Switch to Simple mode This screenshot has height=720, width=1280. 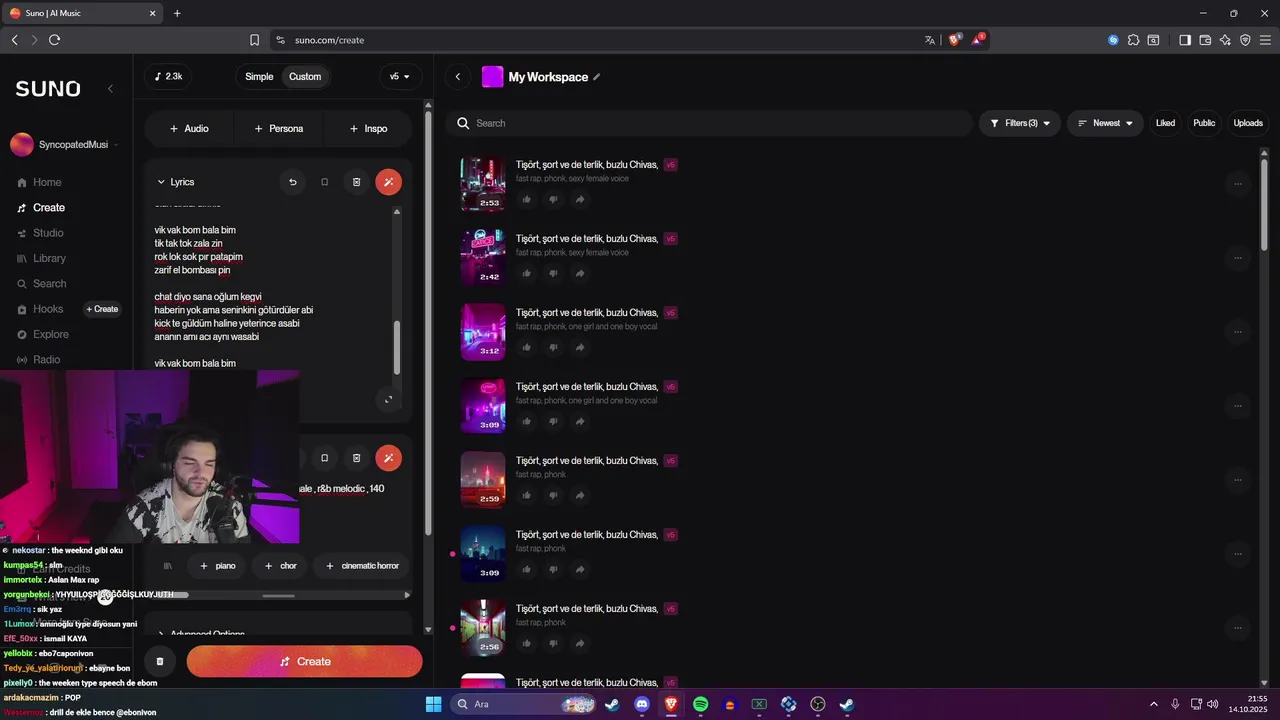coord(259,77)
